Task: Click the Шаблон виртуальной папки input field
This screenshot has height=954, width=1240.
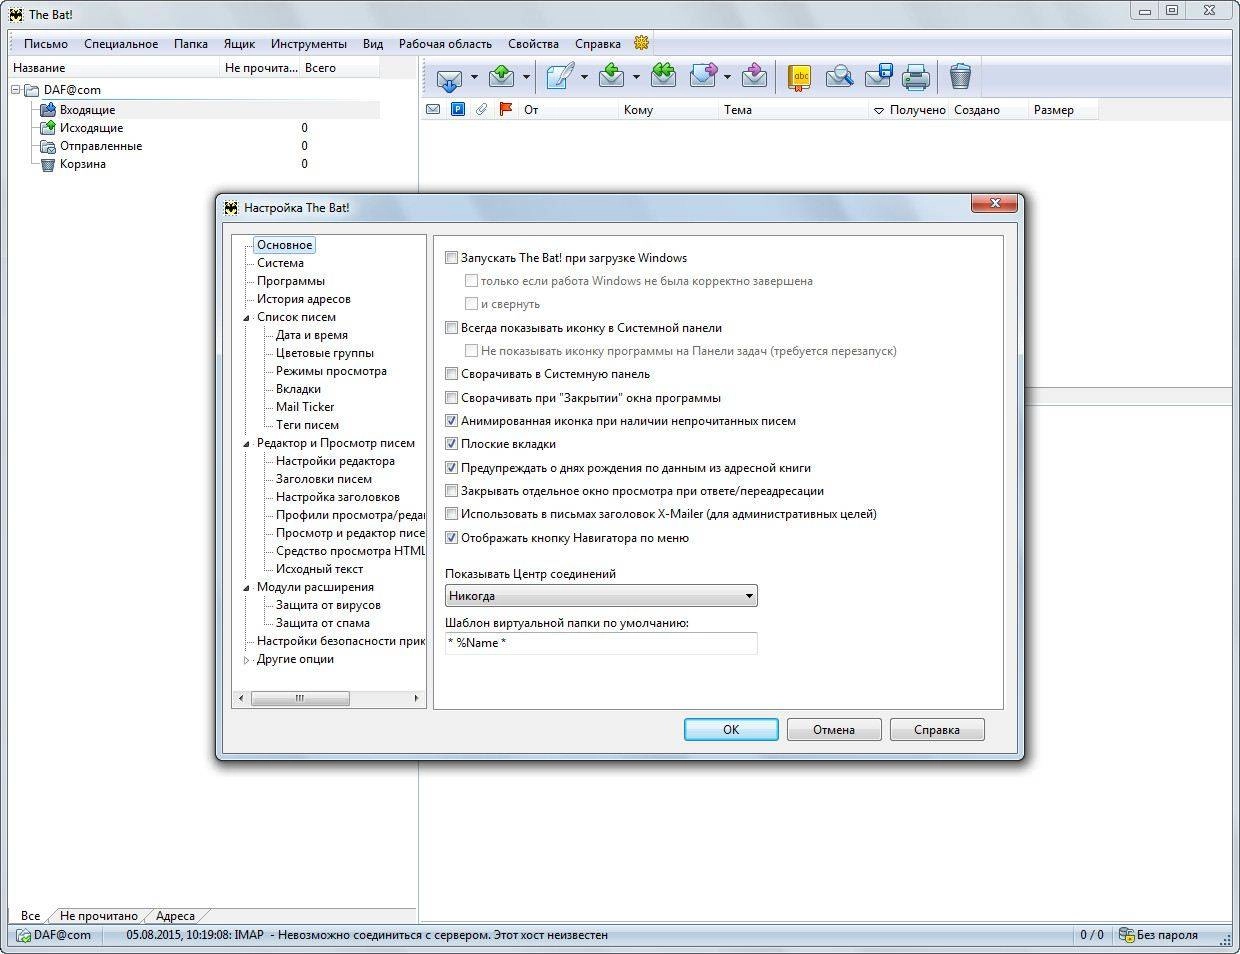Action: pyautogui.click(x=601, y=643)
